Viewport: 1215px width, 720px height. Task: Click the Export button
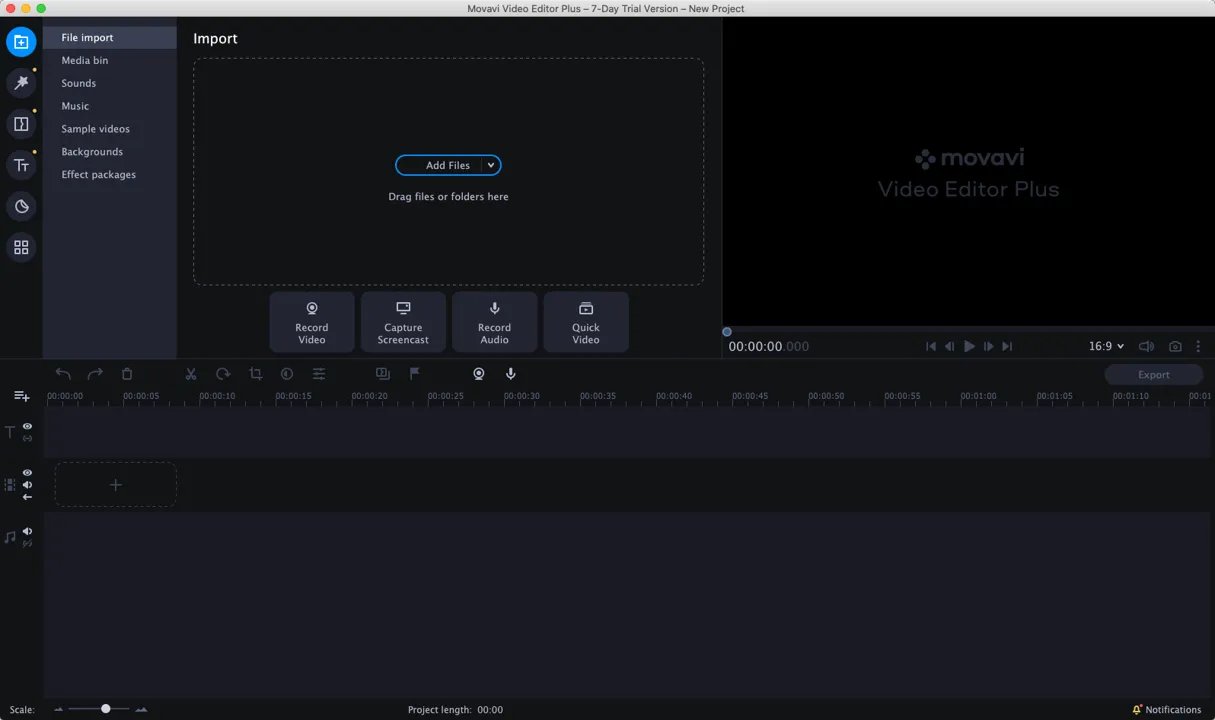[1154, 375]
